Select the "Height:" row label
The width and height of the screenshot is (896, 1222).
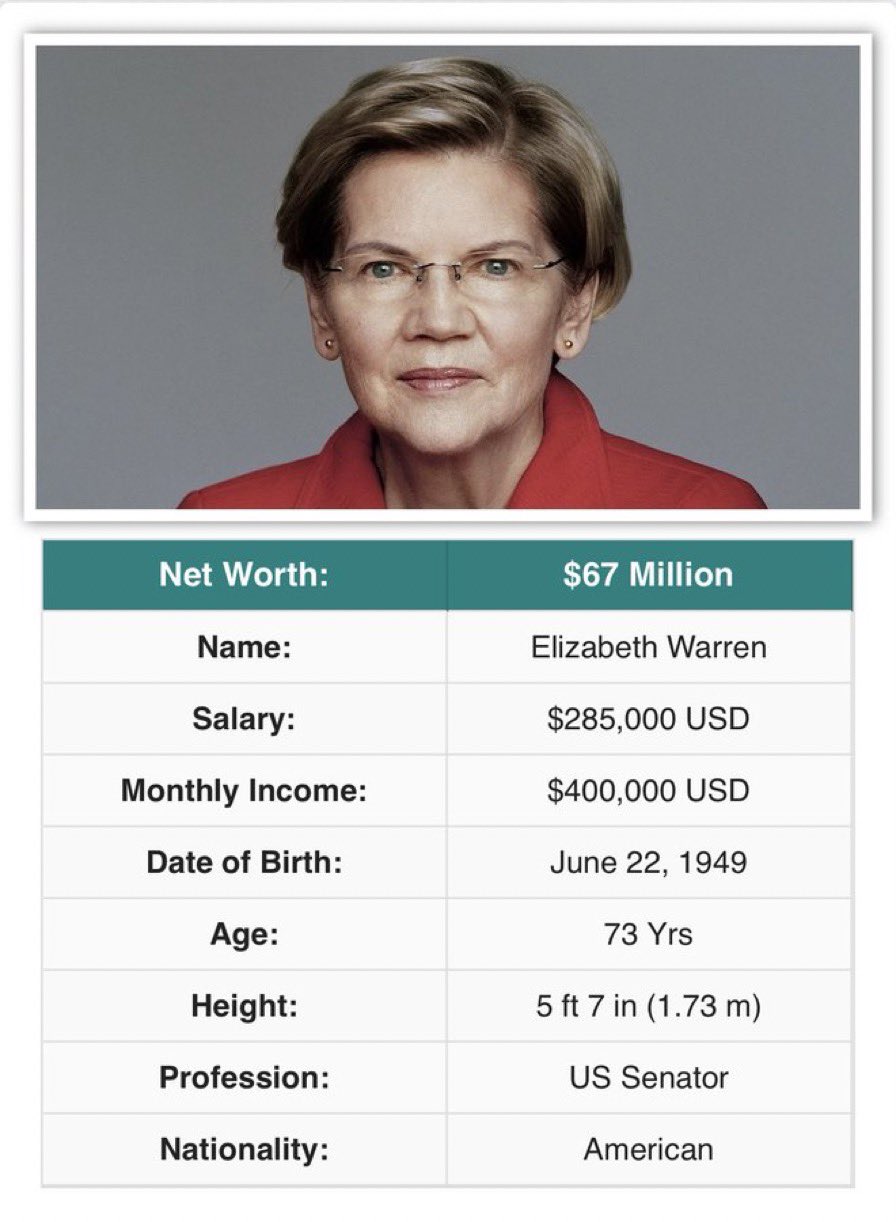coord(244,1006)
